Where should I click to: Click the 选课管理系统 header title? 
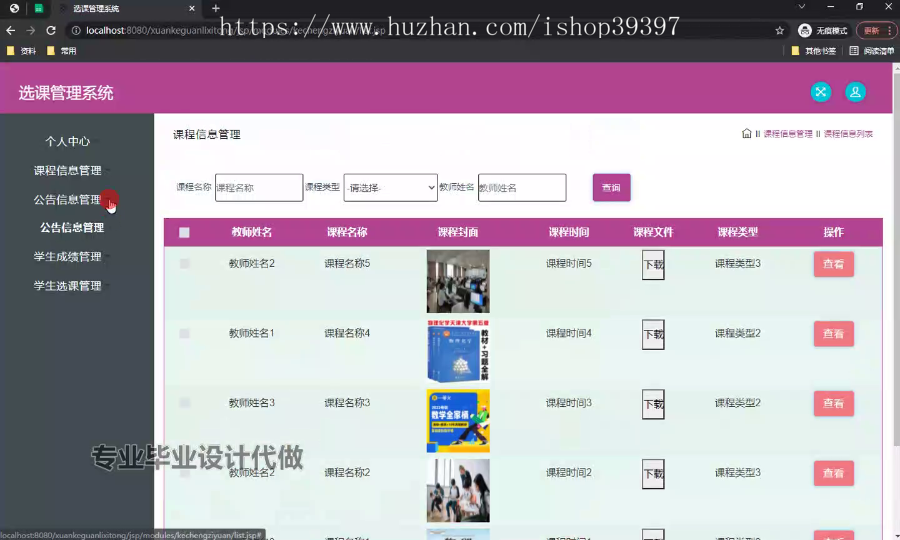(65, 92)
